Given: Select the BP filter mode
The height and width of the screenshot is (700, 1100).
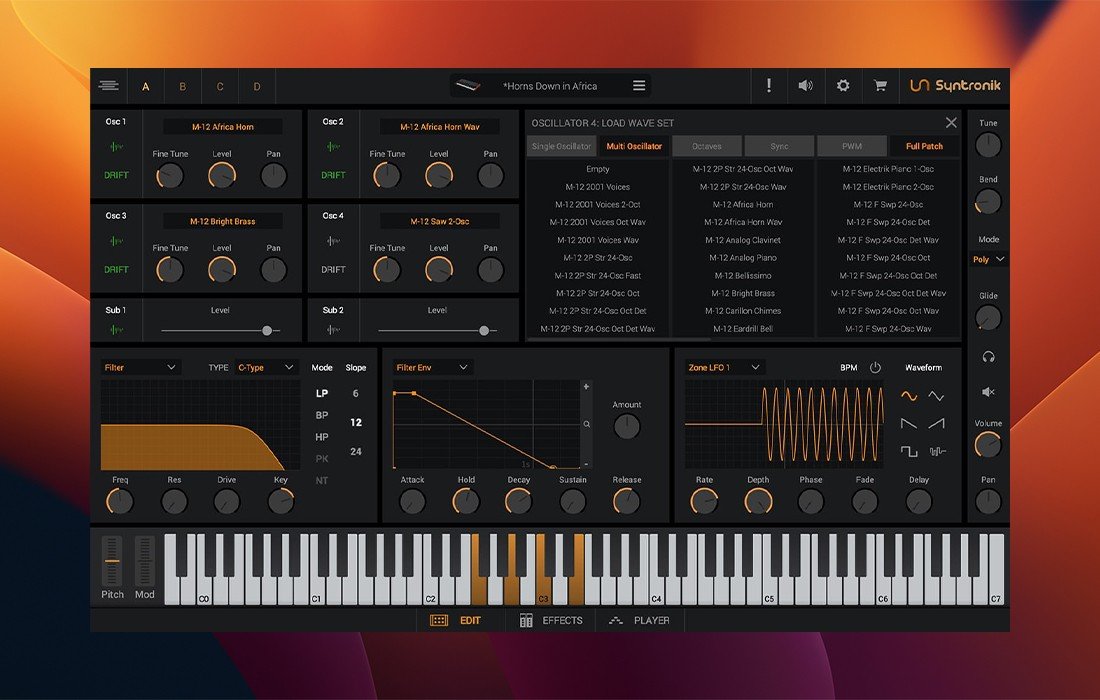Looking at the screenshot, I should coord(322,415).
